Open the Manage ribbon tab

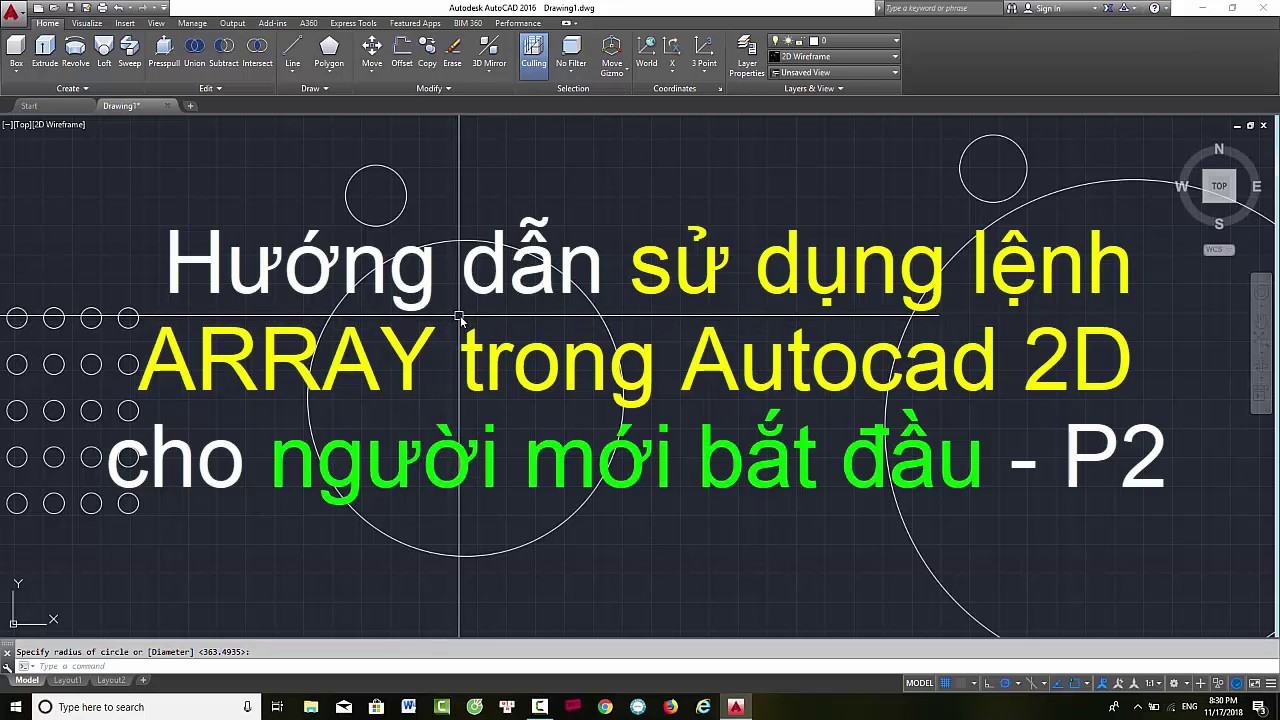(x=192, y=23)
